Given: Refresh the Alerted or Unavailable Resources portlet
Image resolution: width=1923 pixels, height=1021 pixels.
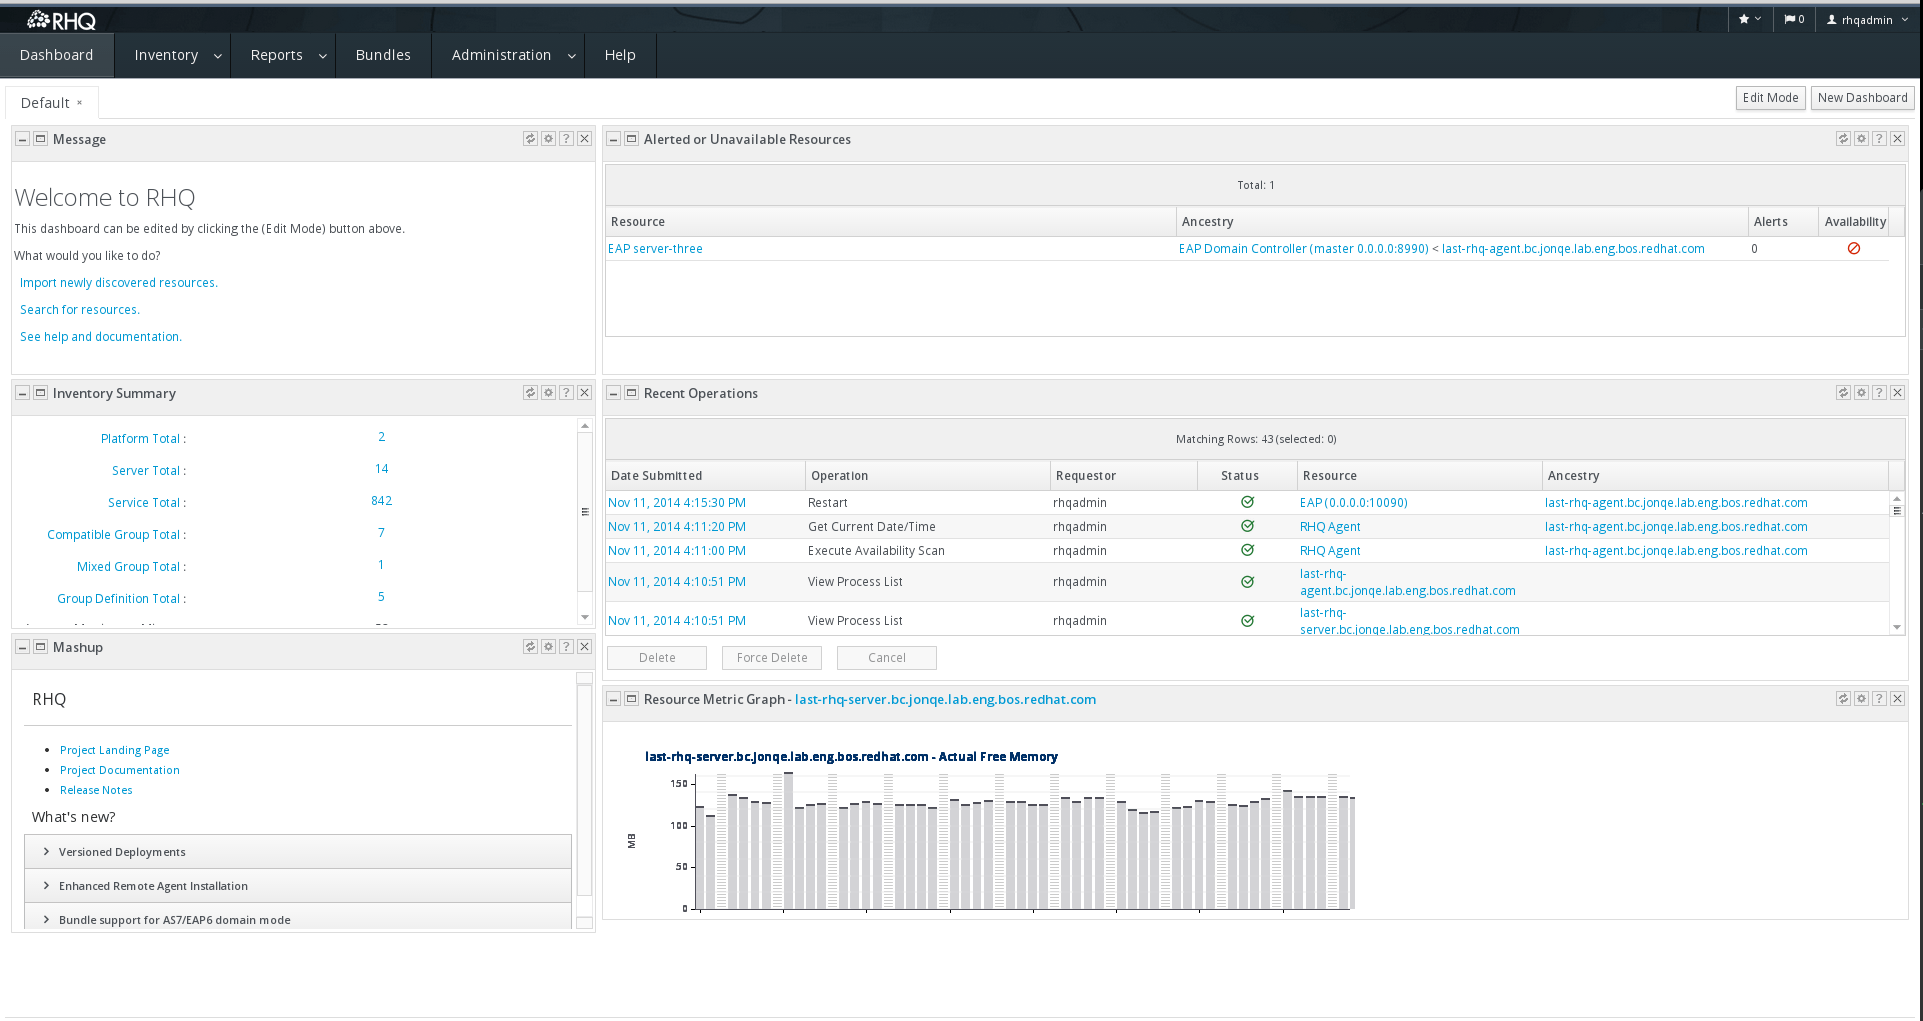Looking at the screenshot, I should [x=1843, y=139].
